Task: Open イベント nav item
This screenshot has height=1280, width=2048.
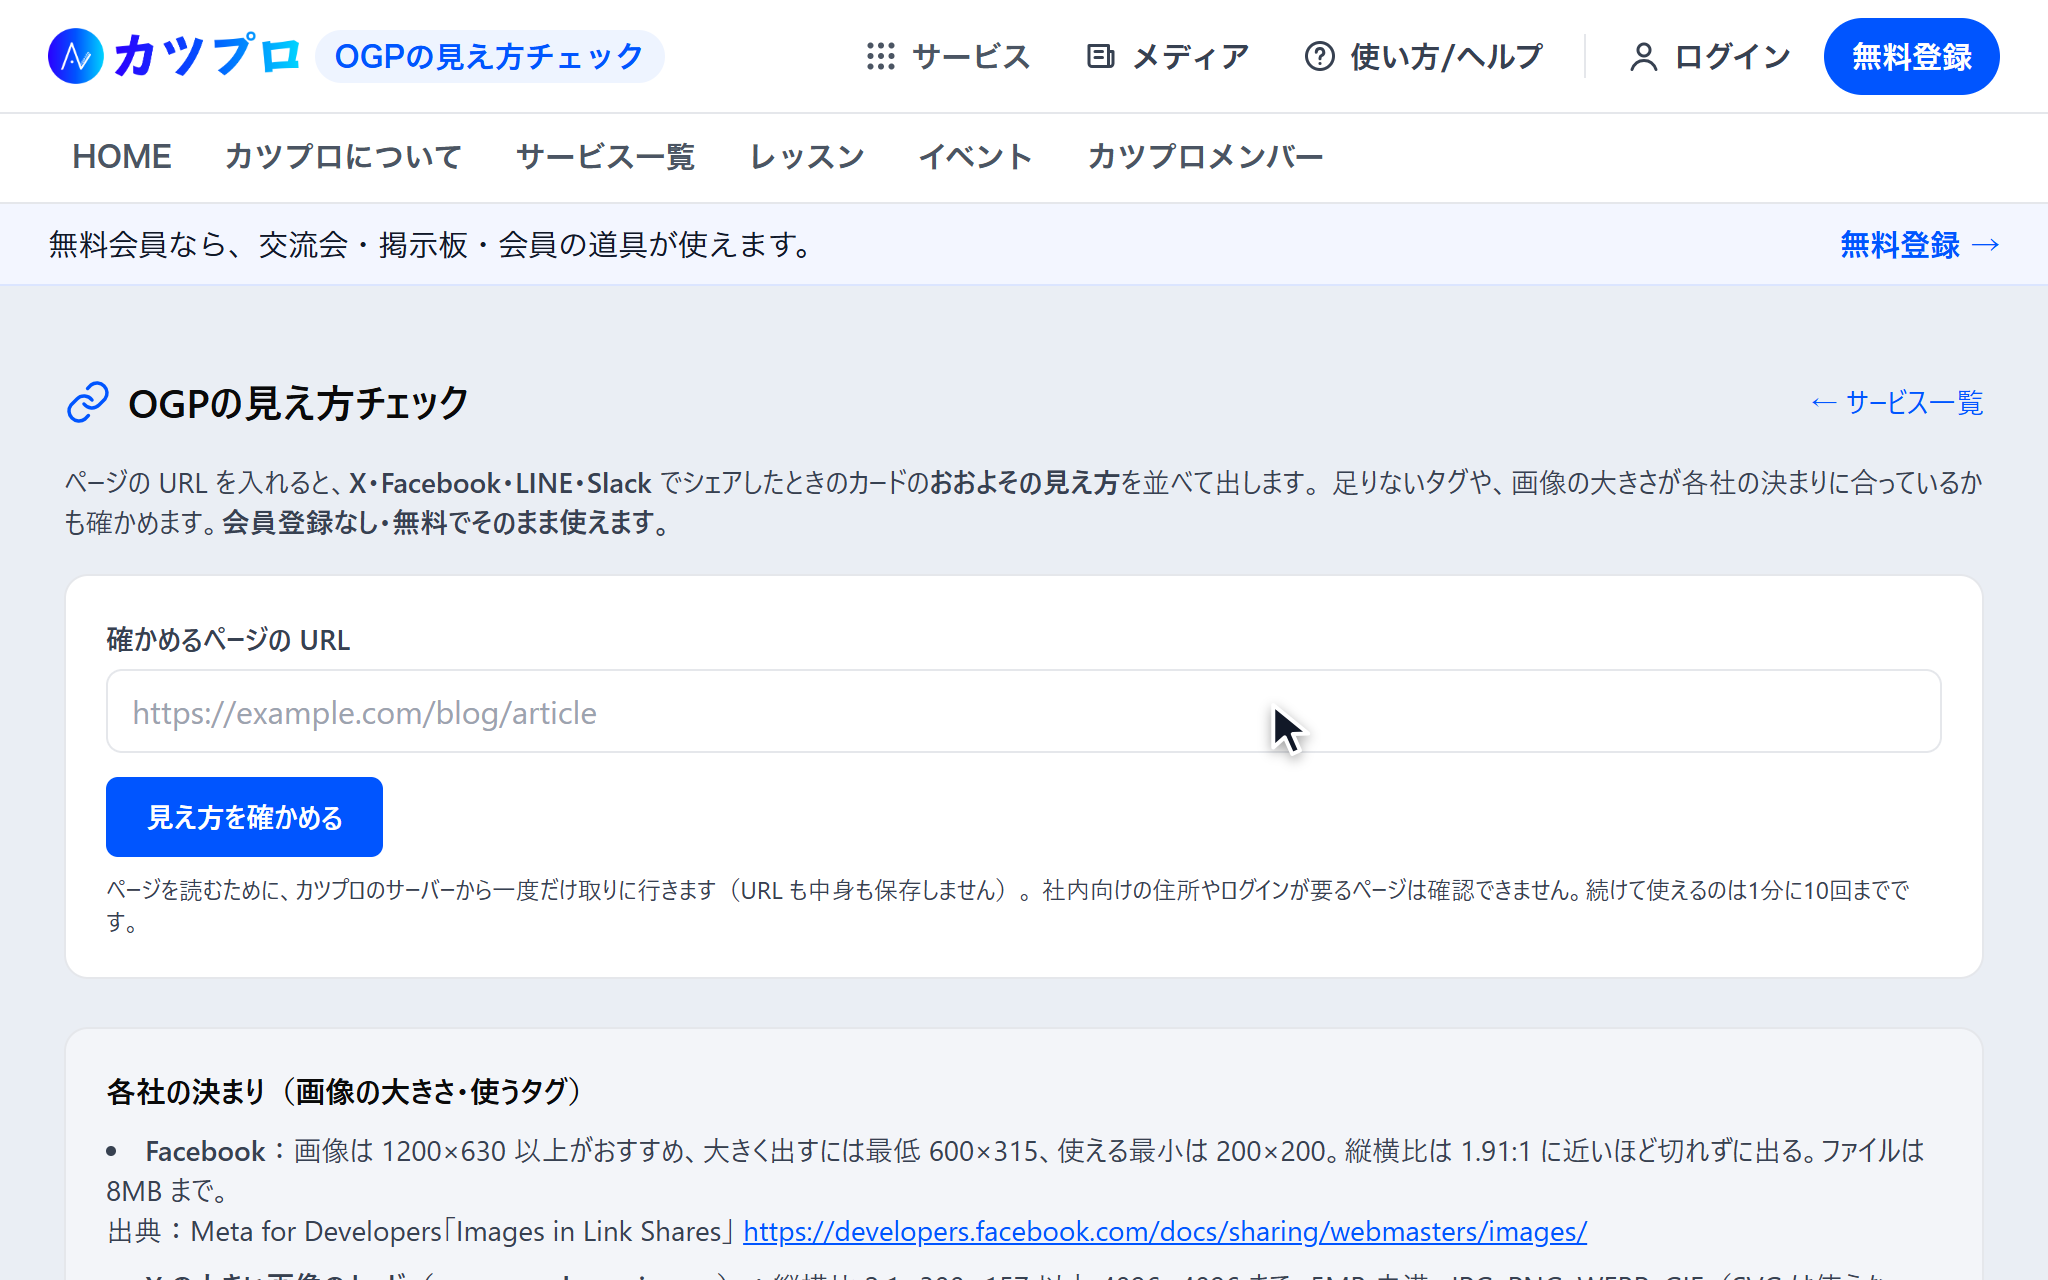Action: (975, 157)
